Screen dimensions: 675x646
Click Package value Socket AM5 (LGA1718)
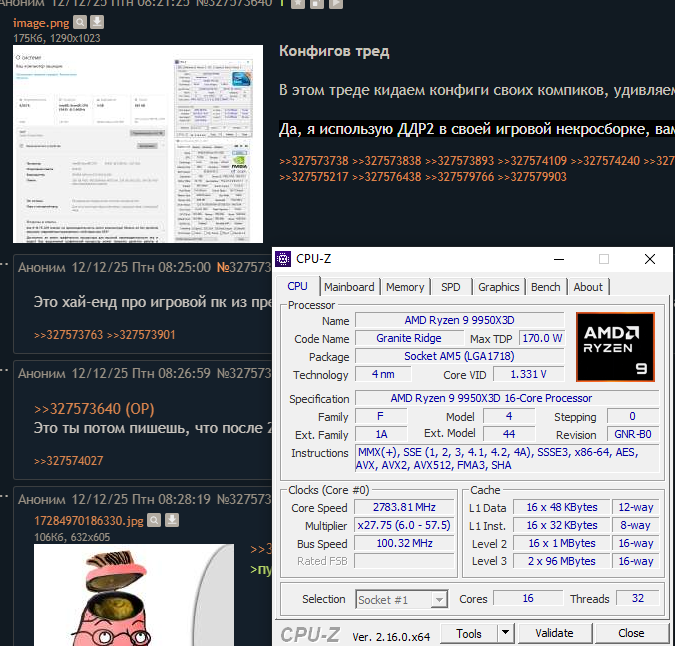pyautogui.click(x=459, y=356)
